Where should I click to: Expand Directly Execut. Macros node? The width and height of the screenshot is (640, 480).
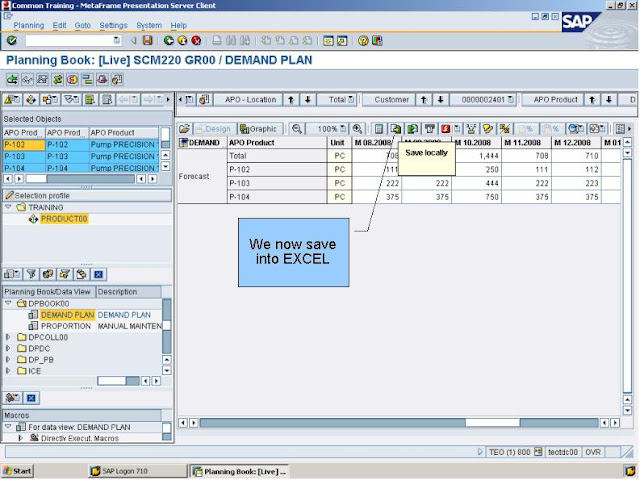20,438
